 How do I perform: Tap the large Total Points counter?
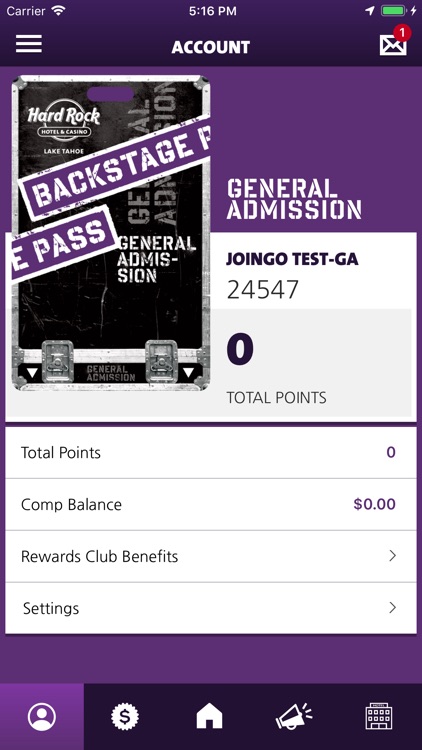click(x=240, y=349)
